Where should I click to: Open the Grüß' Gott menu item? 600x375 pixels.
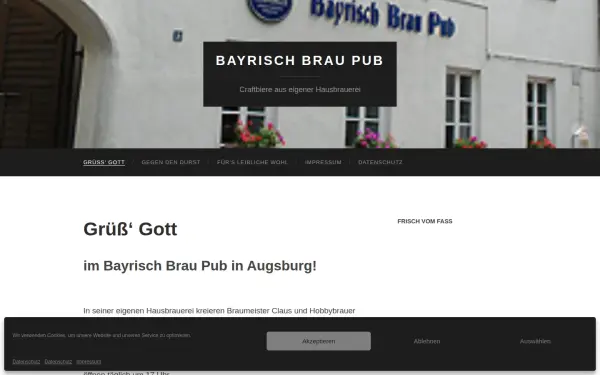(104, 162)
